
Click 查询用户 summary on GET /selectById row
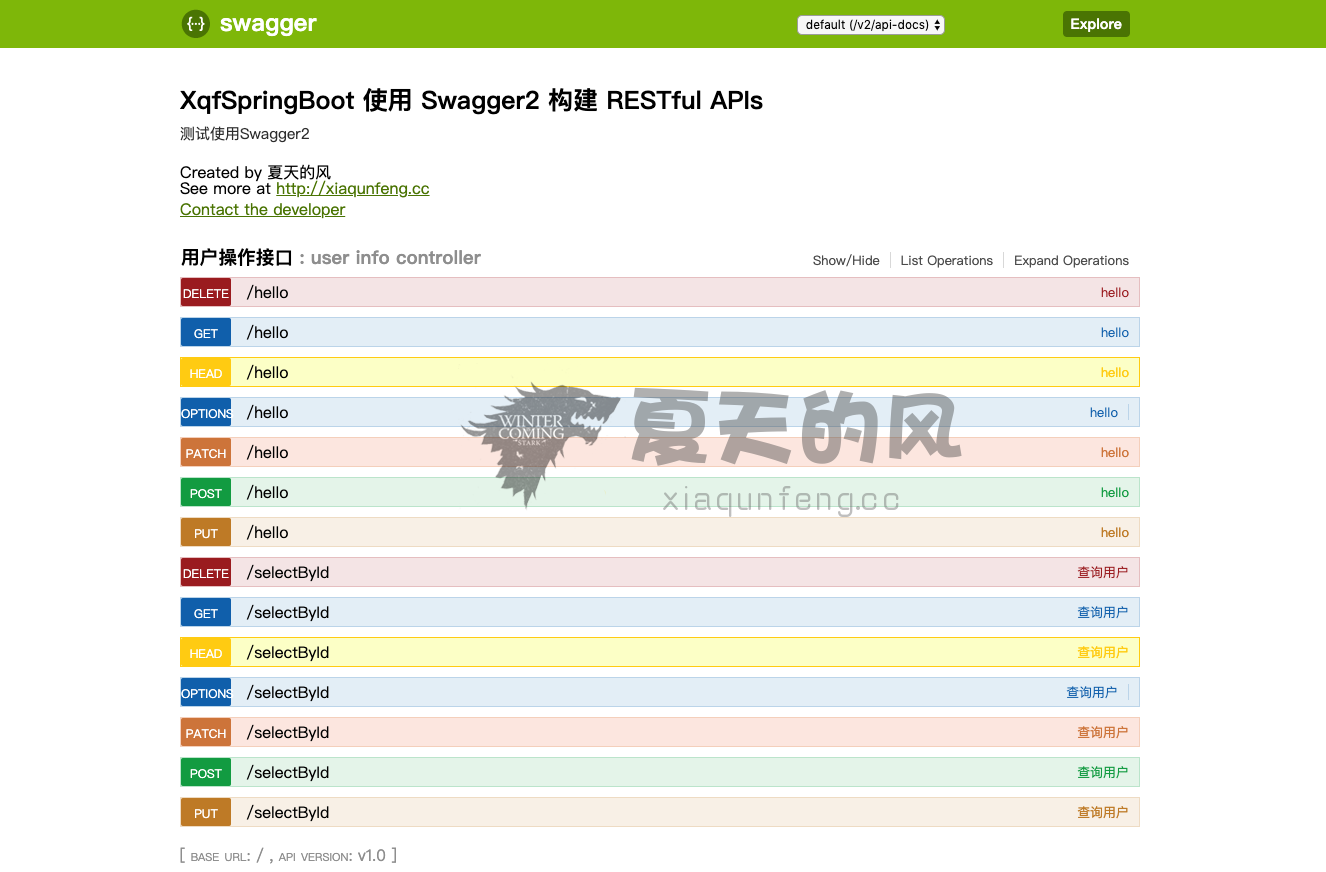point(1103,613)
